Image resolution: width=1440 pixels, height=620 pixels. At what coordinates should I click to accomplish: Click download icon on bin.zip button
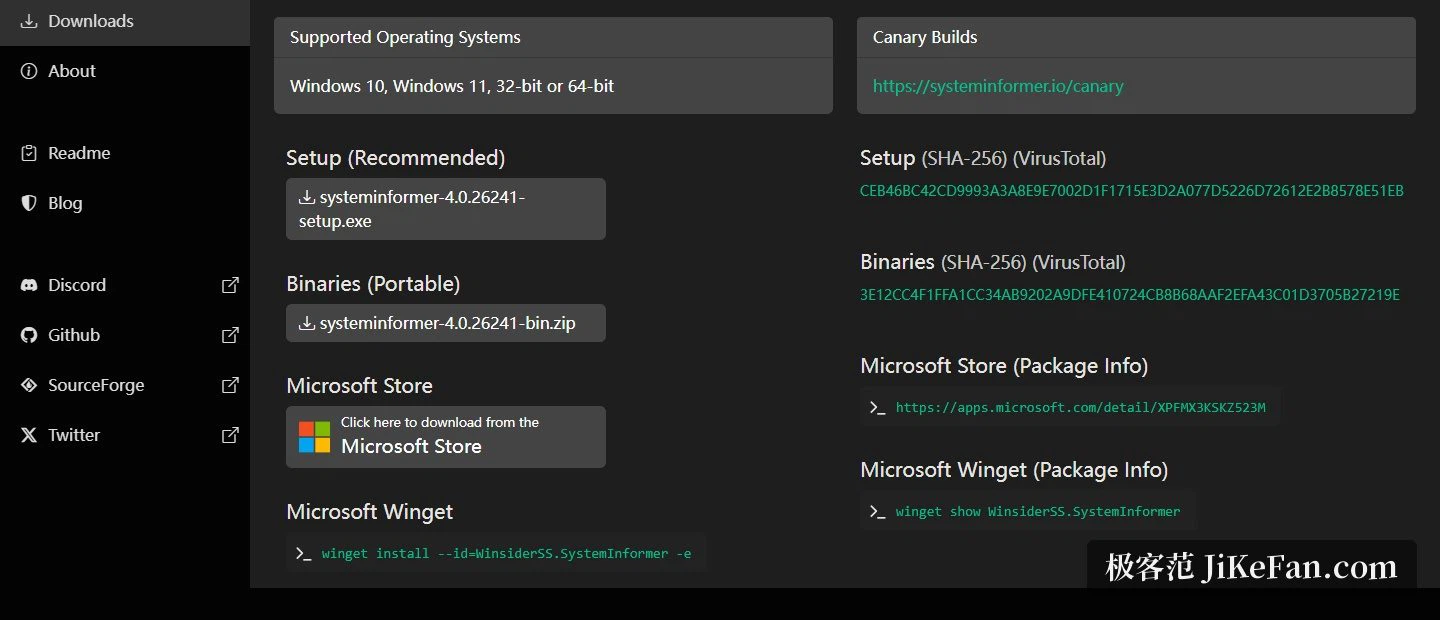click(x=307, y=323)
